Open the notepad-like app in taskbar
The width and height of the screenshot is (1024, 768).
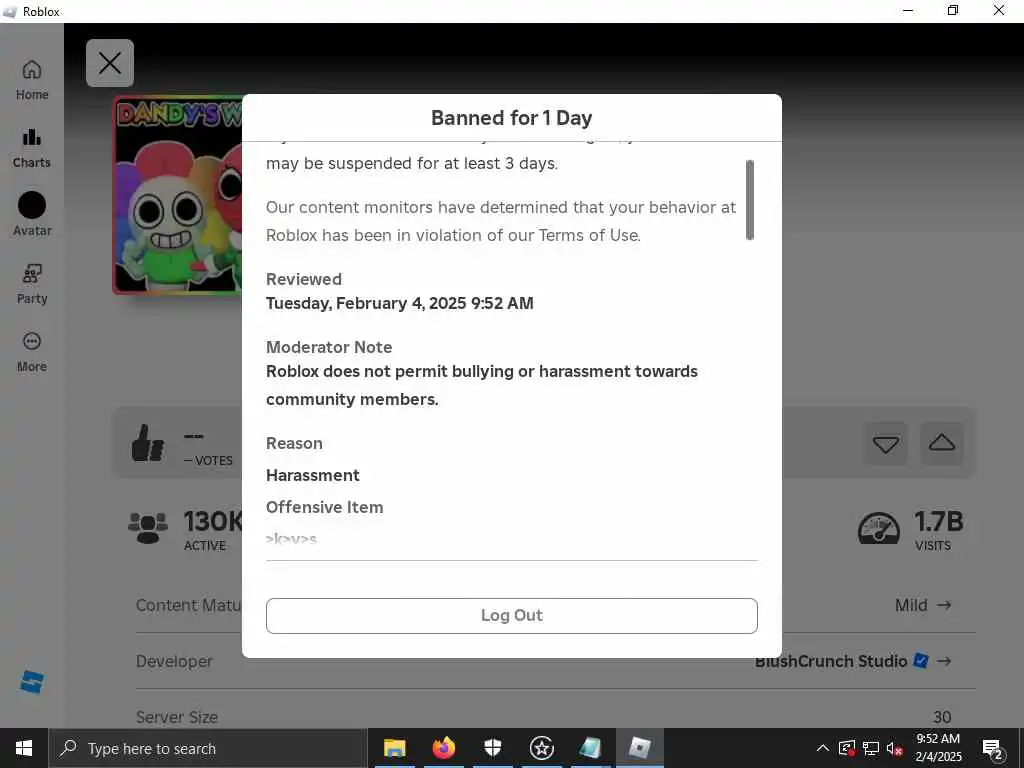[x=590, y=748]
